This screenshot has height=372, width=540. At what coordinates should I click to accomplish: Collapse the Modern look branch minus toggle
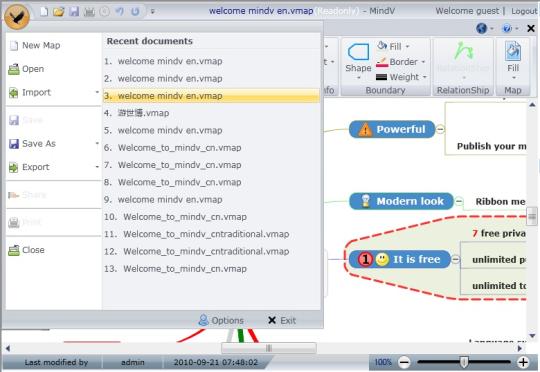pos(459,201)
